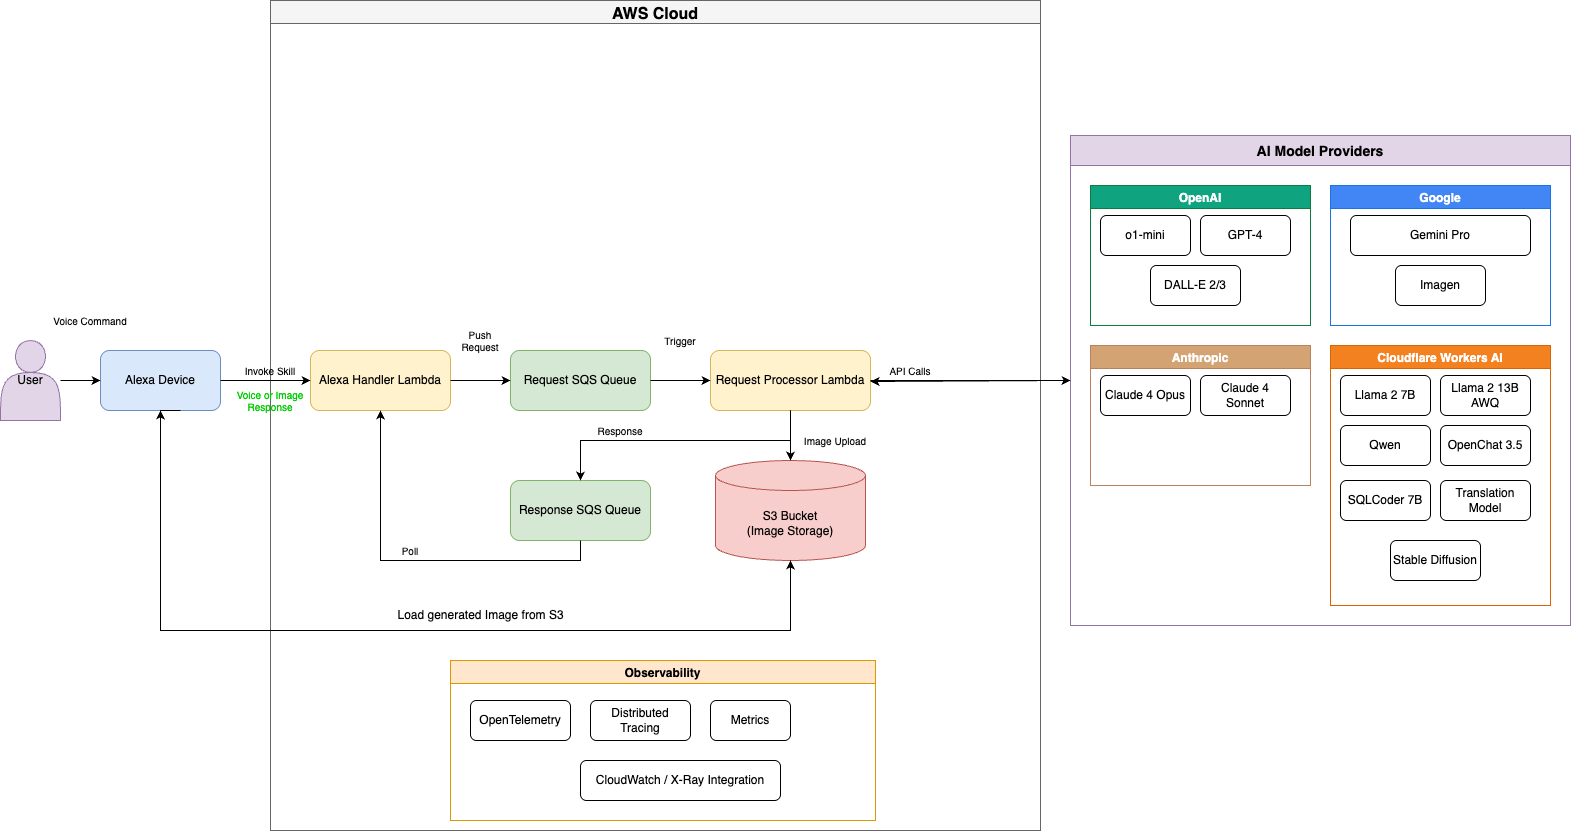Select the Distributed Tracing box
This screenshot has height=832, width=1572.
(x=640, y=720)
